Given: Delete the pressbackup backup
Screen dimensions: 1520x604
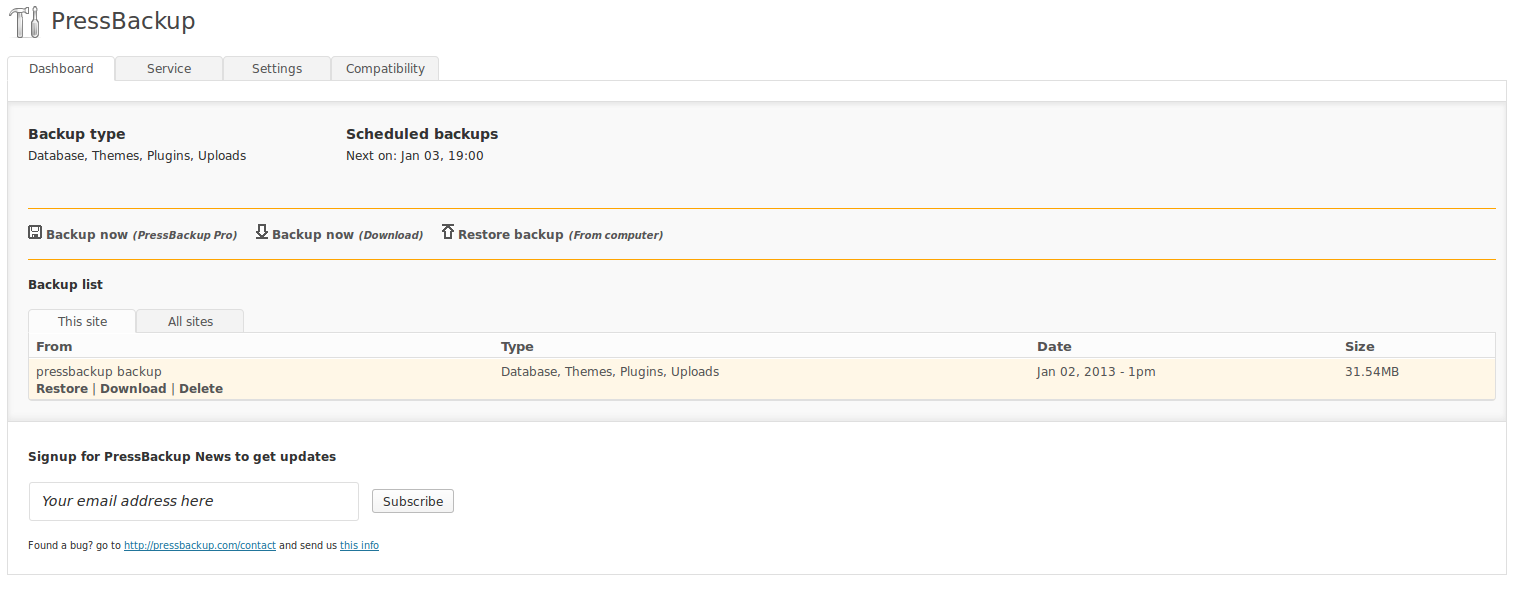Looking at the screenshot, I should 201,389.
